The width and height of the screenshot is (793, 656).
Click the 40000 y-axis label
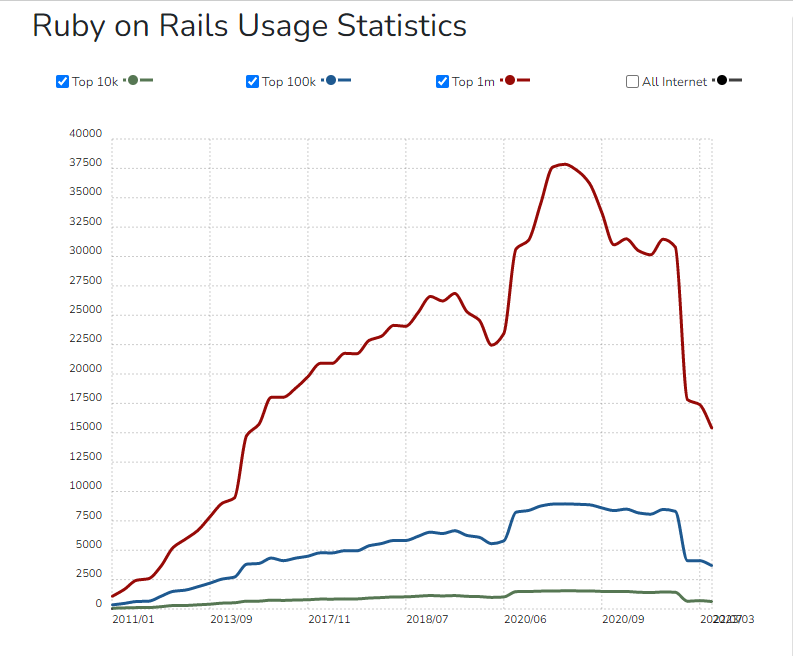[x=85, y=134]
